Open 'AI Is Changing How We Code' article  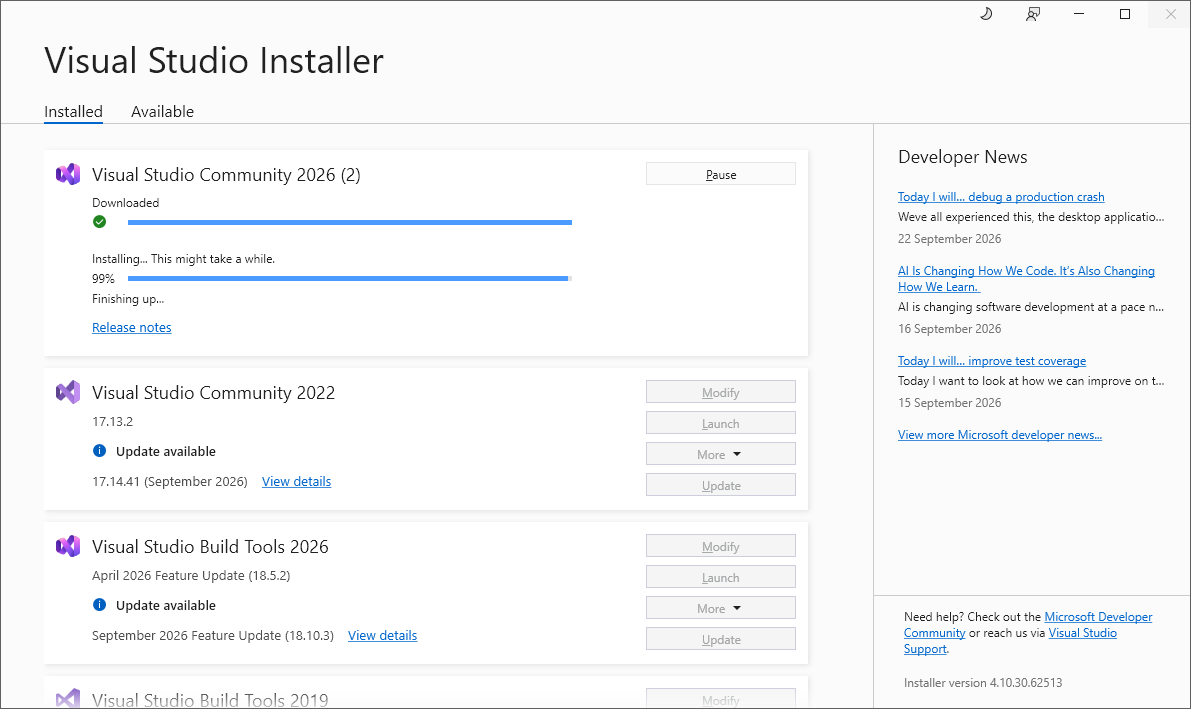pos(1026,279)
